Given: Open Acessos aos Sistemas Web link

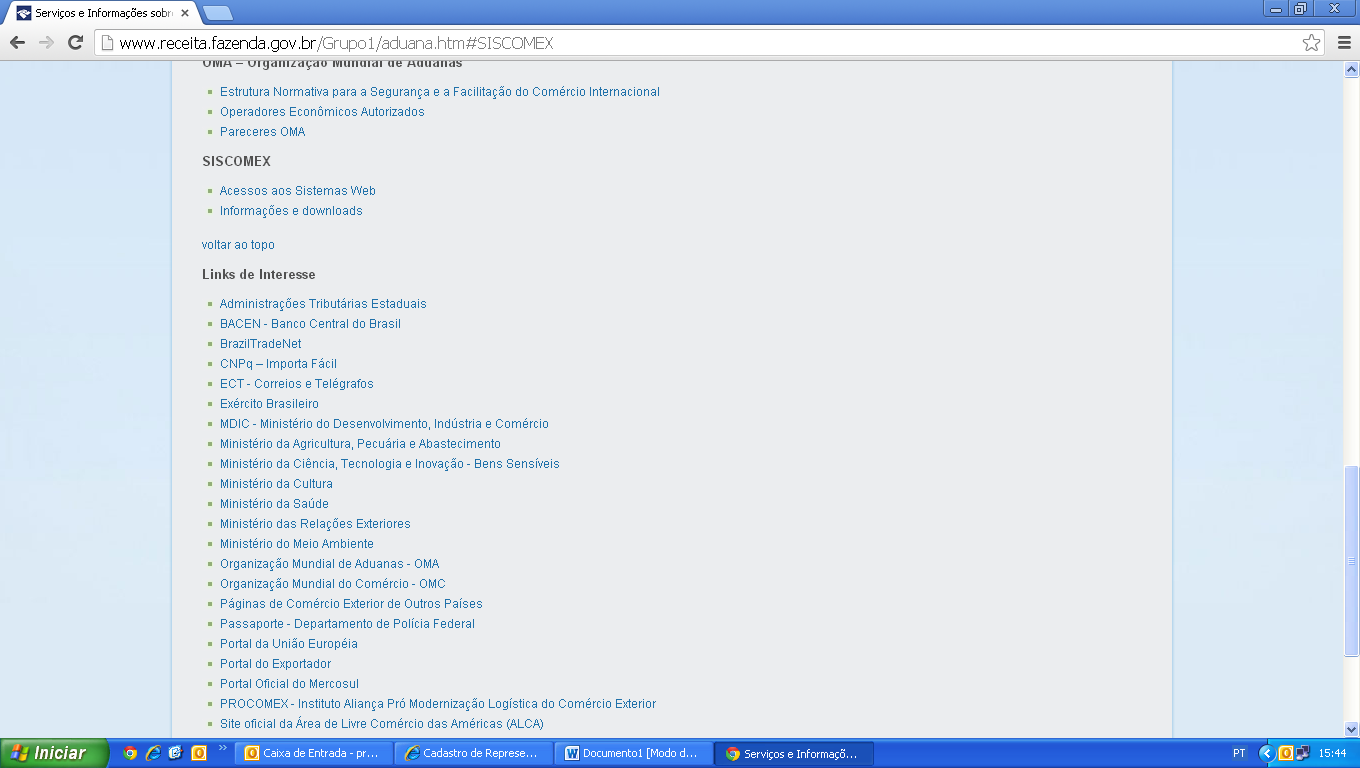Looking at the screenshot, I should [x=298, y=190].
